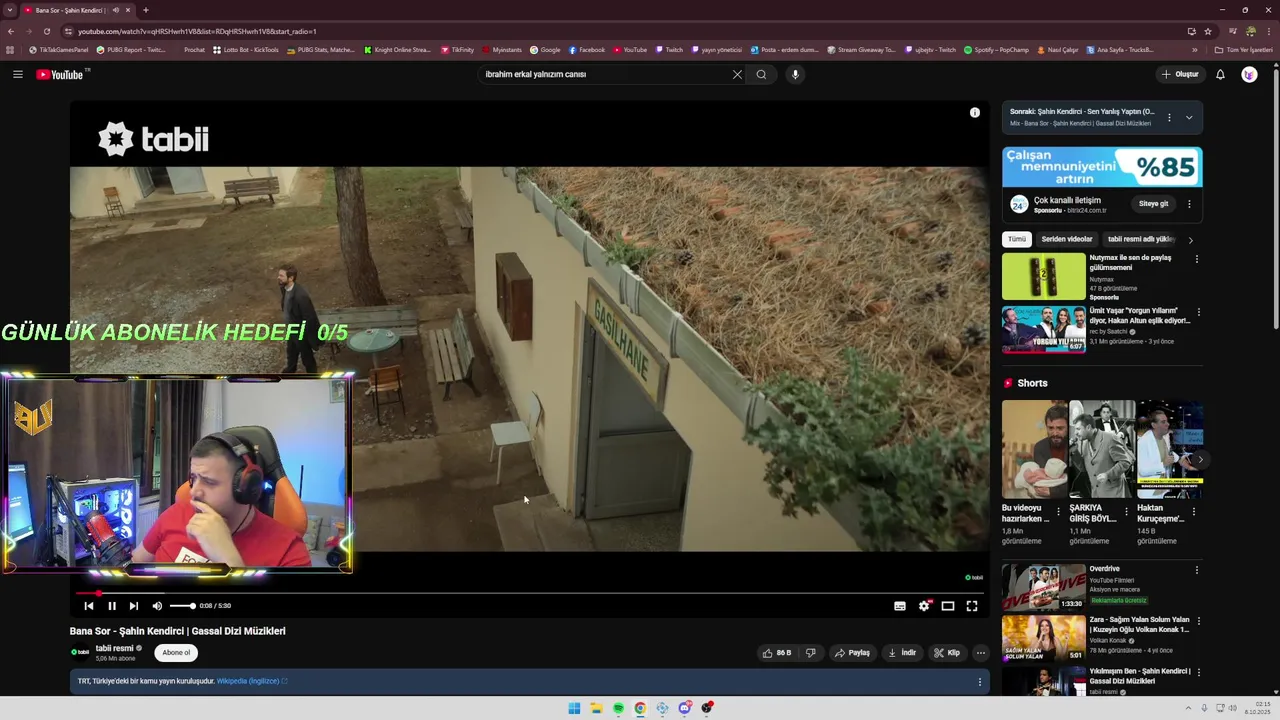Select the Seriden videolar chip

pos(1067,240)
